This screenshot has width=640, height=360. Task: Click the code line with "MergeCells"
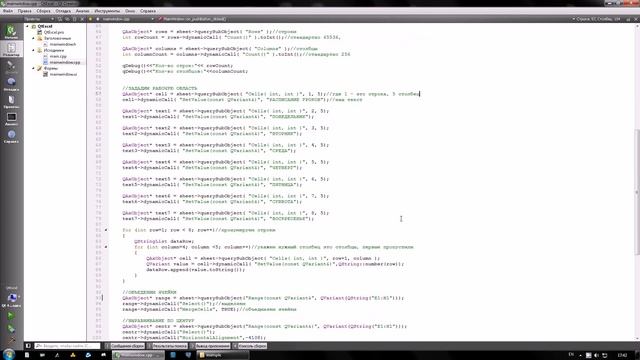(209, 309)
